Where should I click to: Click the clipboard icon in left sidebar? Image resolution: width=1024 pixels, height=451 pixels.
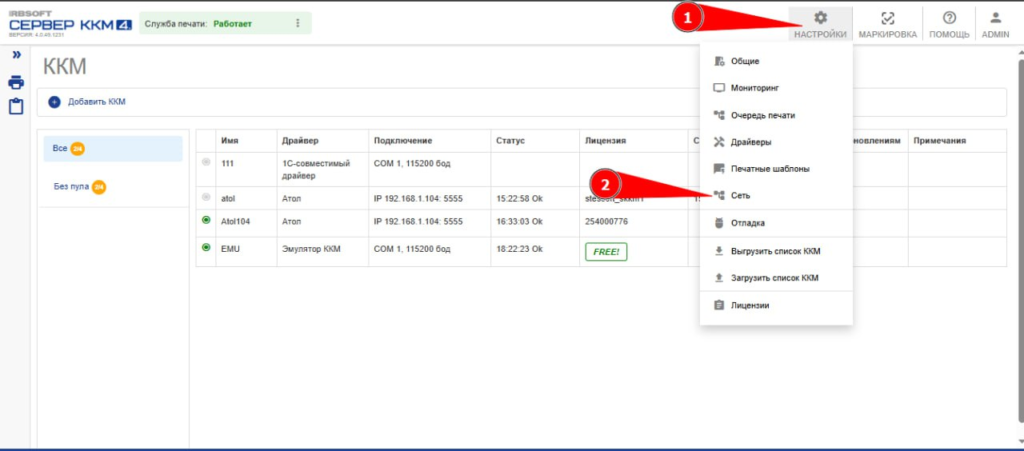16,106
